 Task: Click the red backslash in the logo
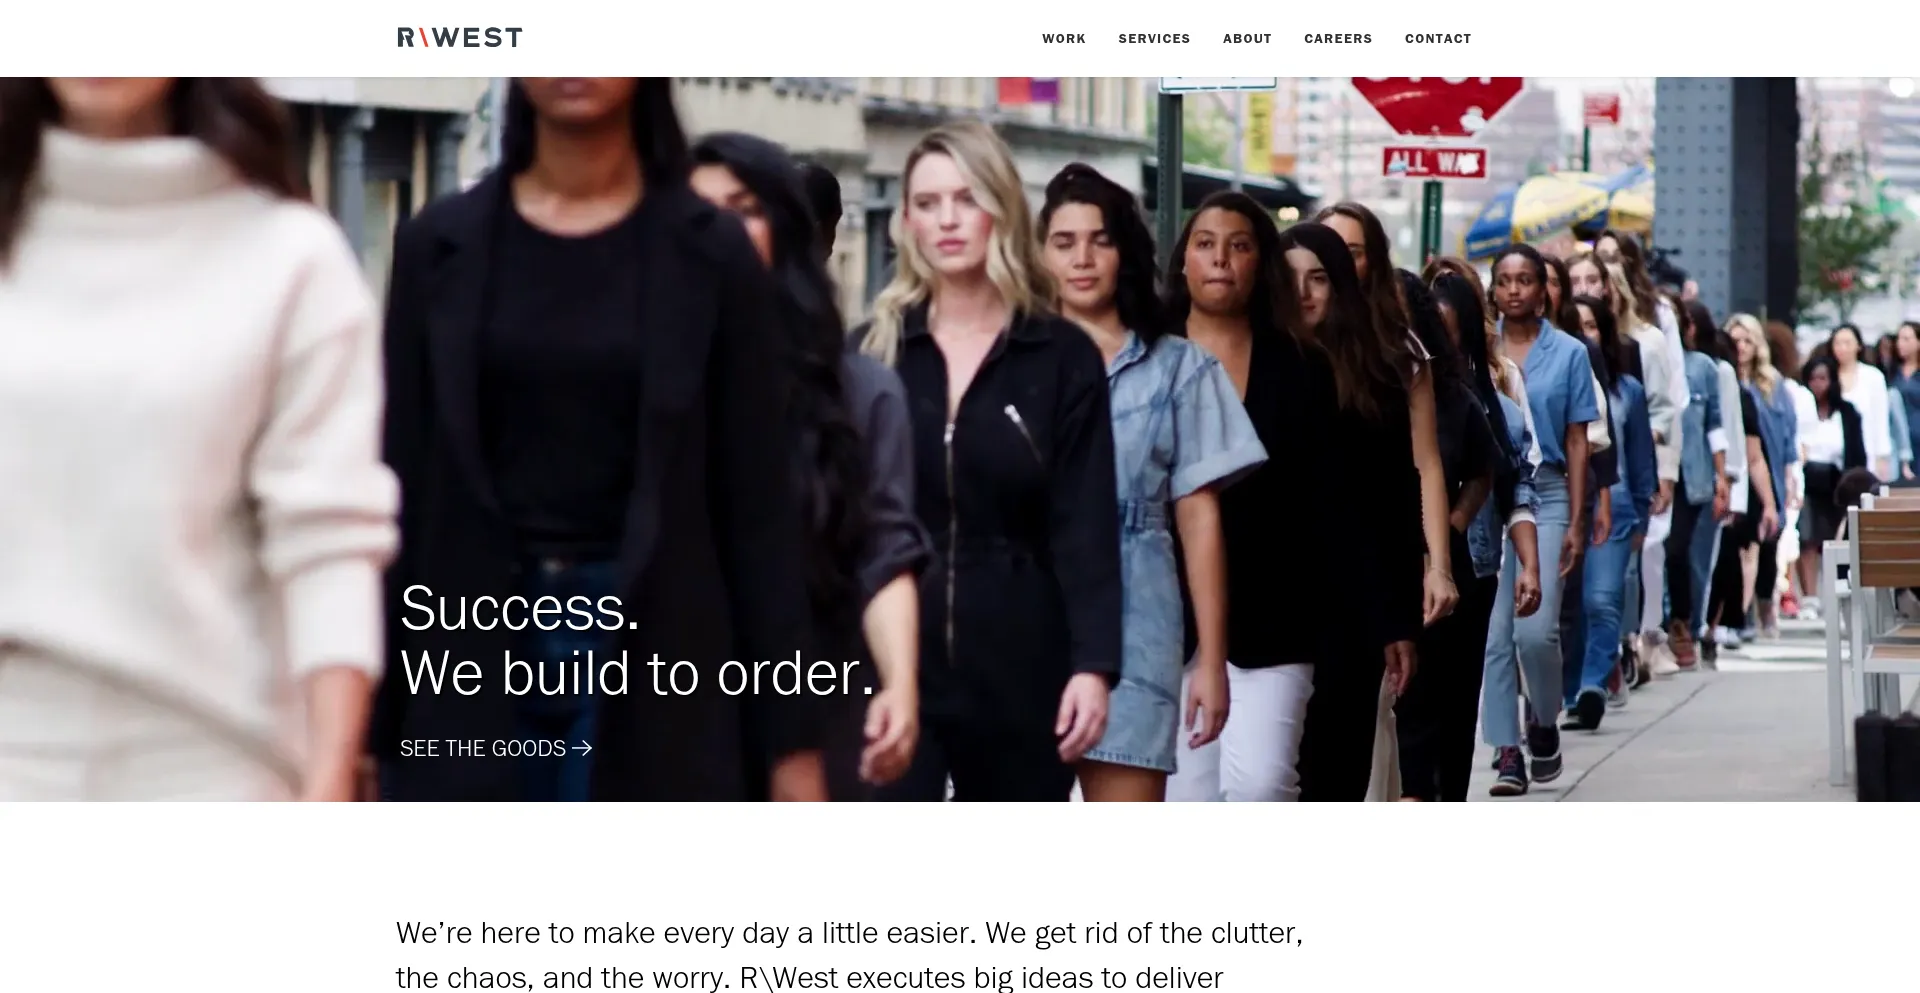tap(424, 38)
